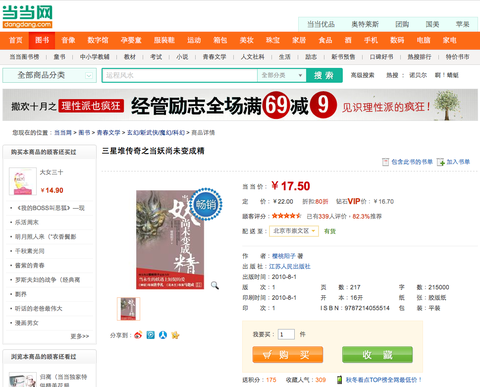Click the small book cover thumbnail
The height and width of the screenshot is (387, 480).
[128, 309]
